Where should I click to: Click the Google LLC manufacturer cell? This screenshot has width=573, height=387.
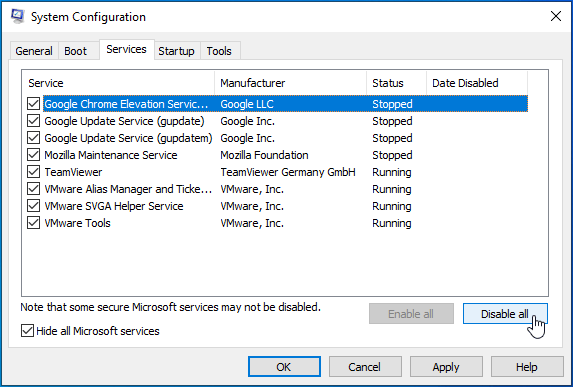click(x=247, y=104)
